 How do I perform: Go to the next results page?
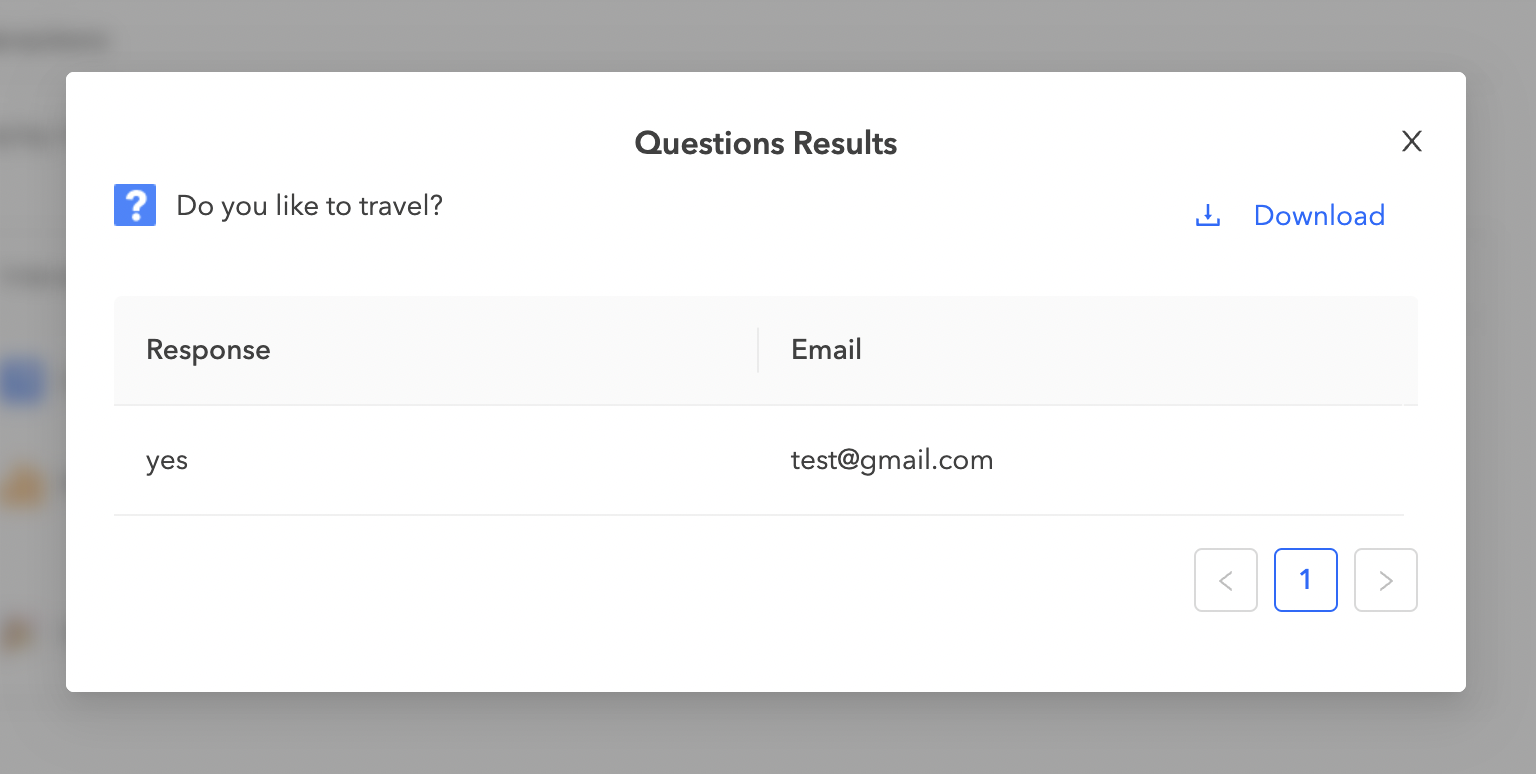coord(1385,580)
